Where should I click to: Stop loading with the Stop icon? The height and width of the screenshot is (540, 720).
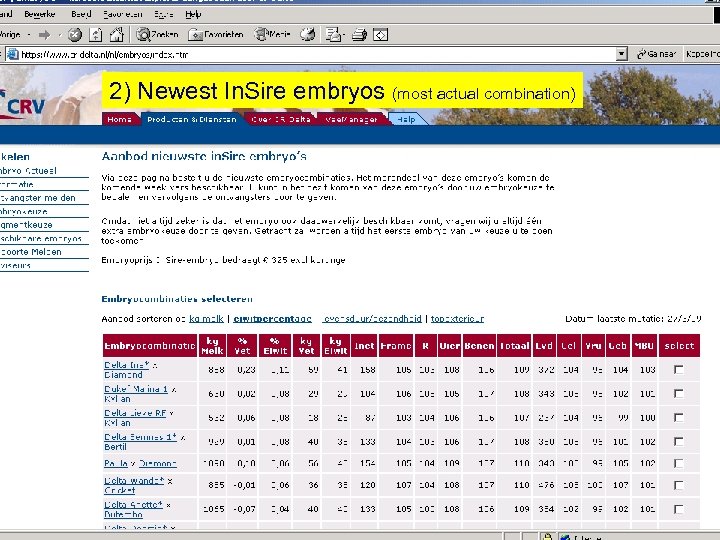pyautogui.click(x=75, y=35)
